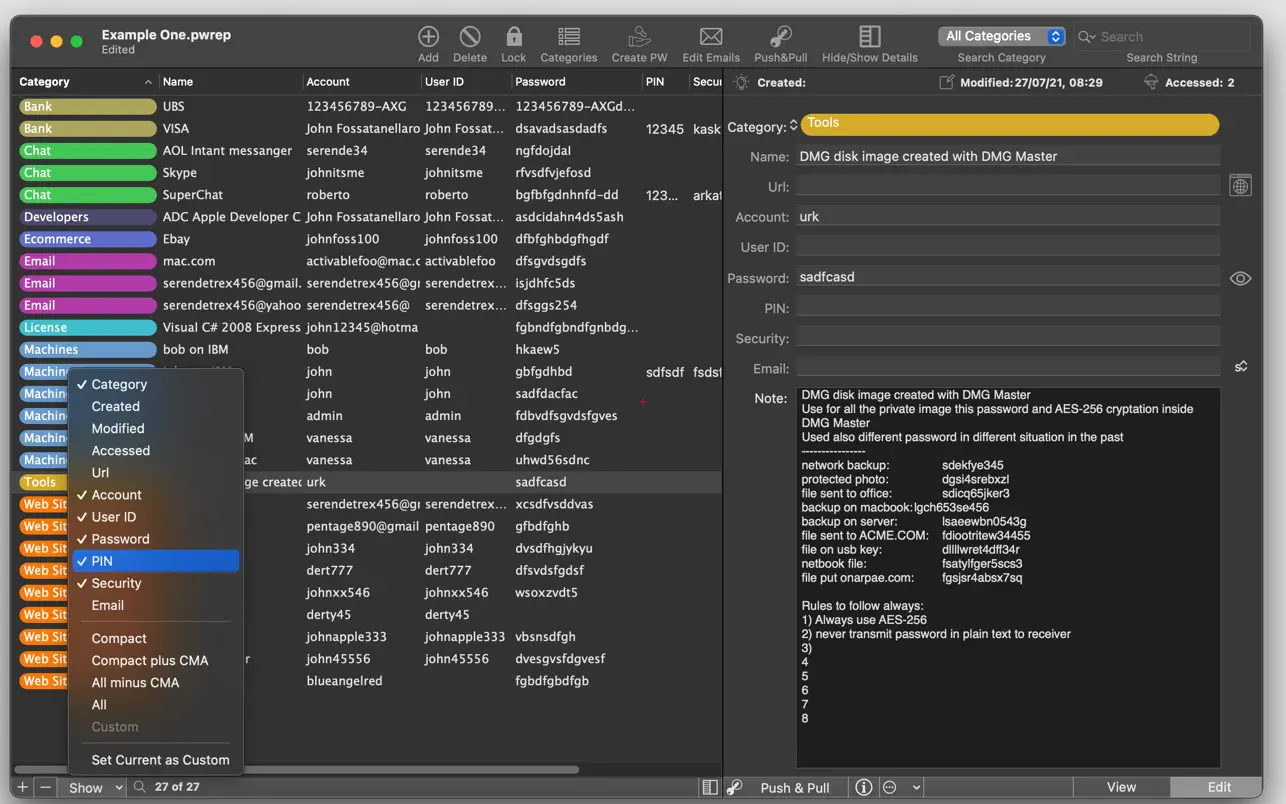Open the Tools category popup in details
The width and height of the screenshot is (1286, 804).
[1009, 125]
